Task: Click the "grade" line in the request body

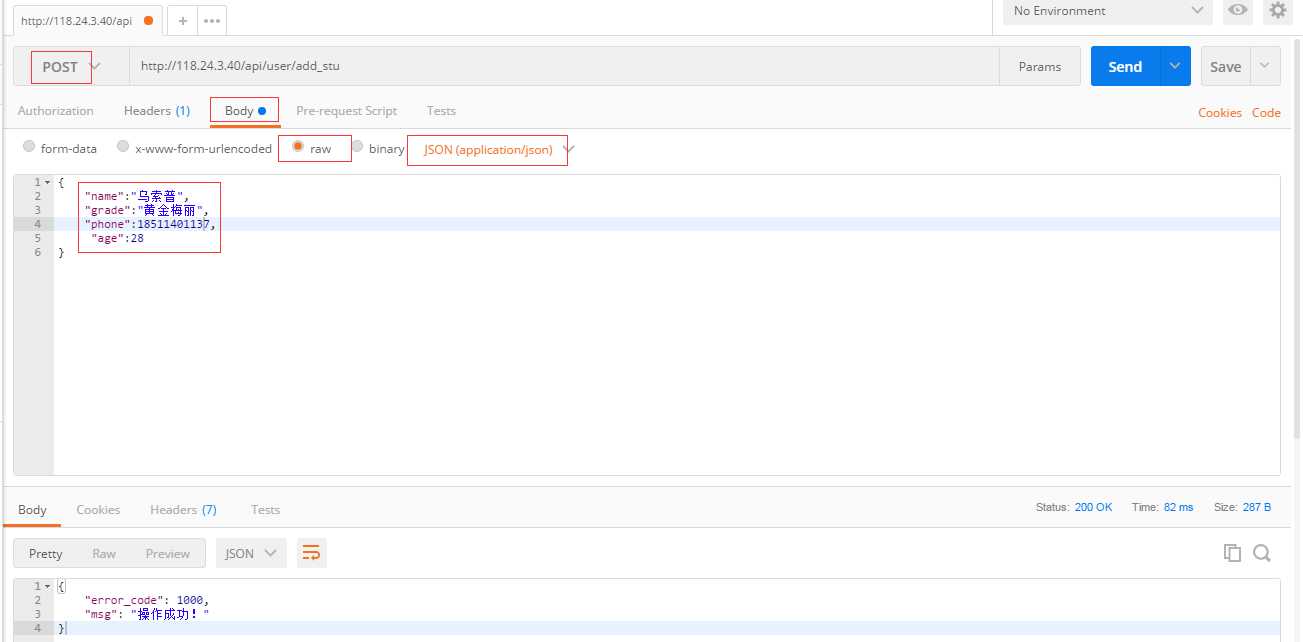Action: (147, 210)
